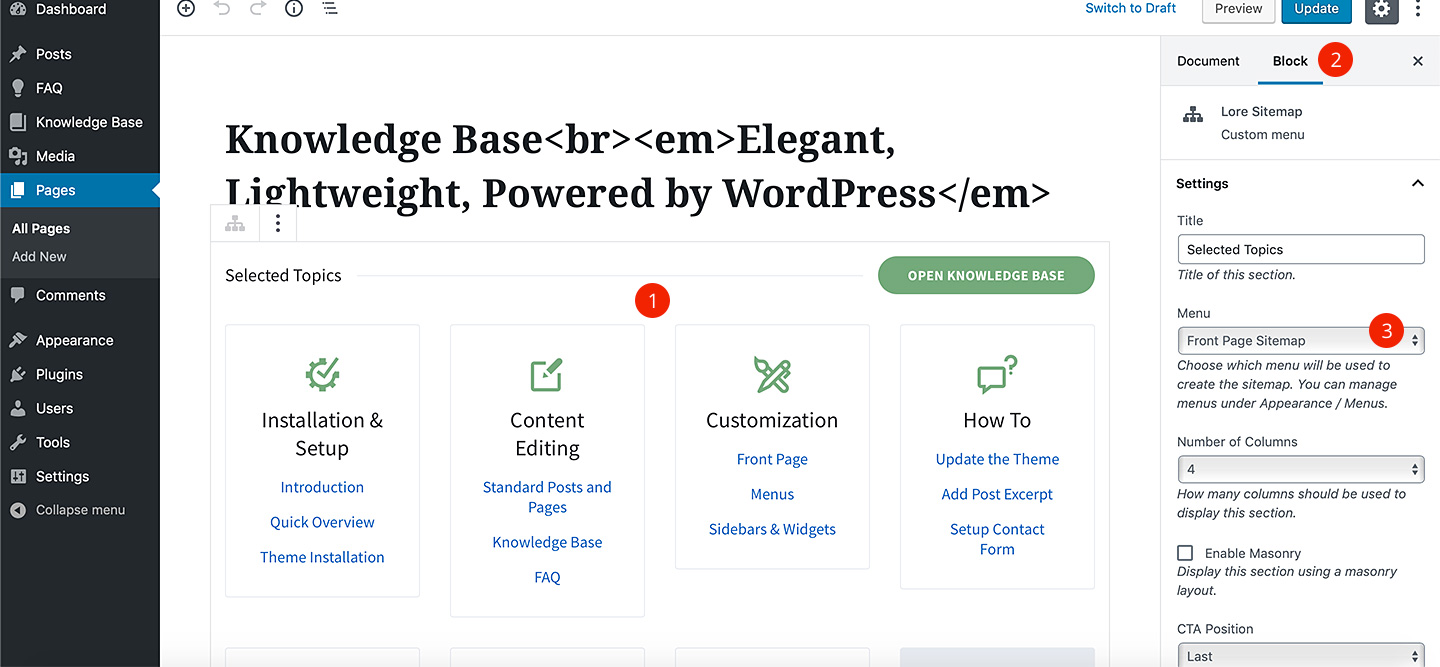Click Dashboard icon in admin menu

(x=18, y=9)
